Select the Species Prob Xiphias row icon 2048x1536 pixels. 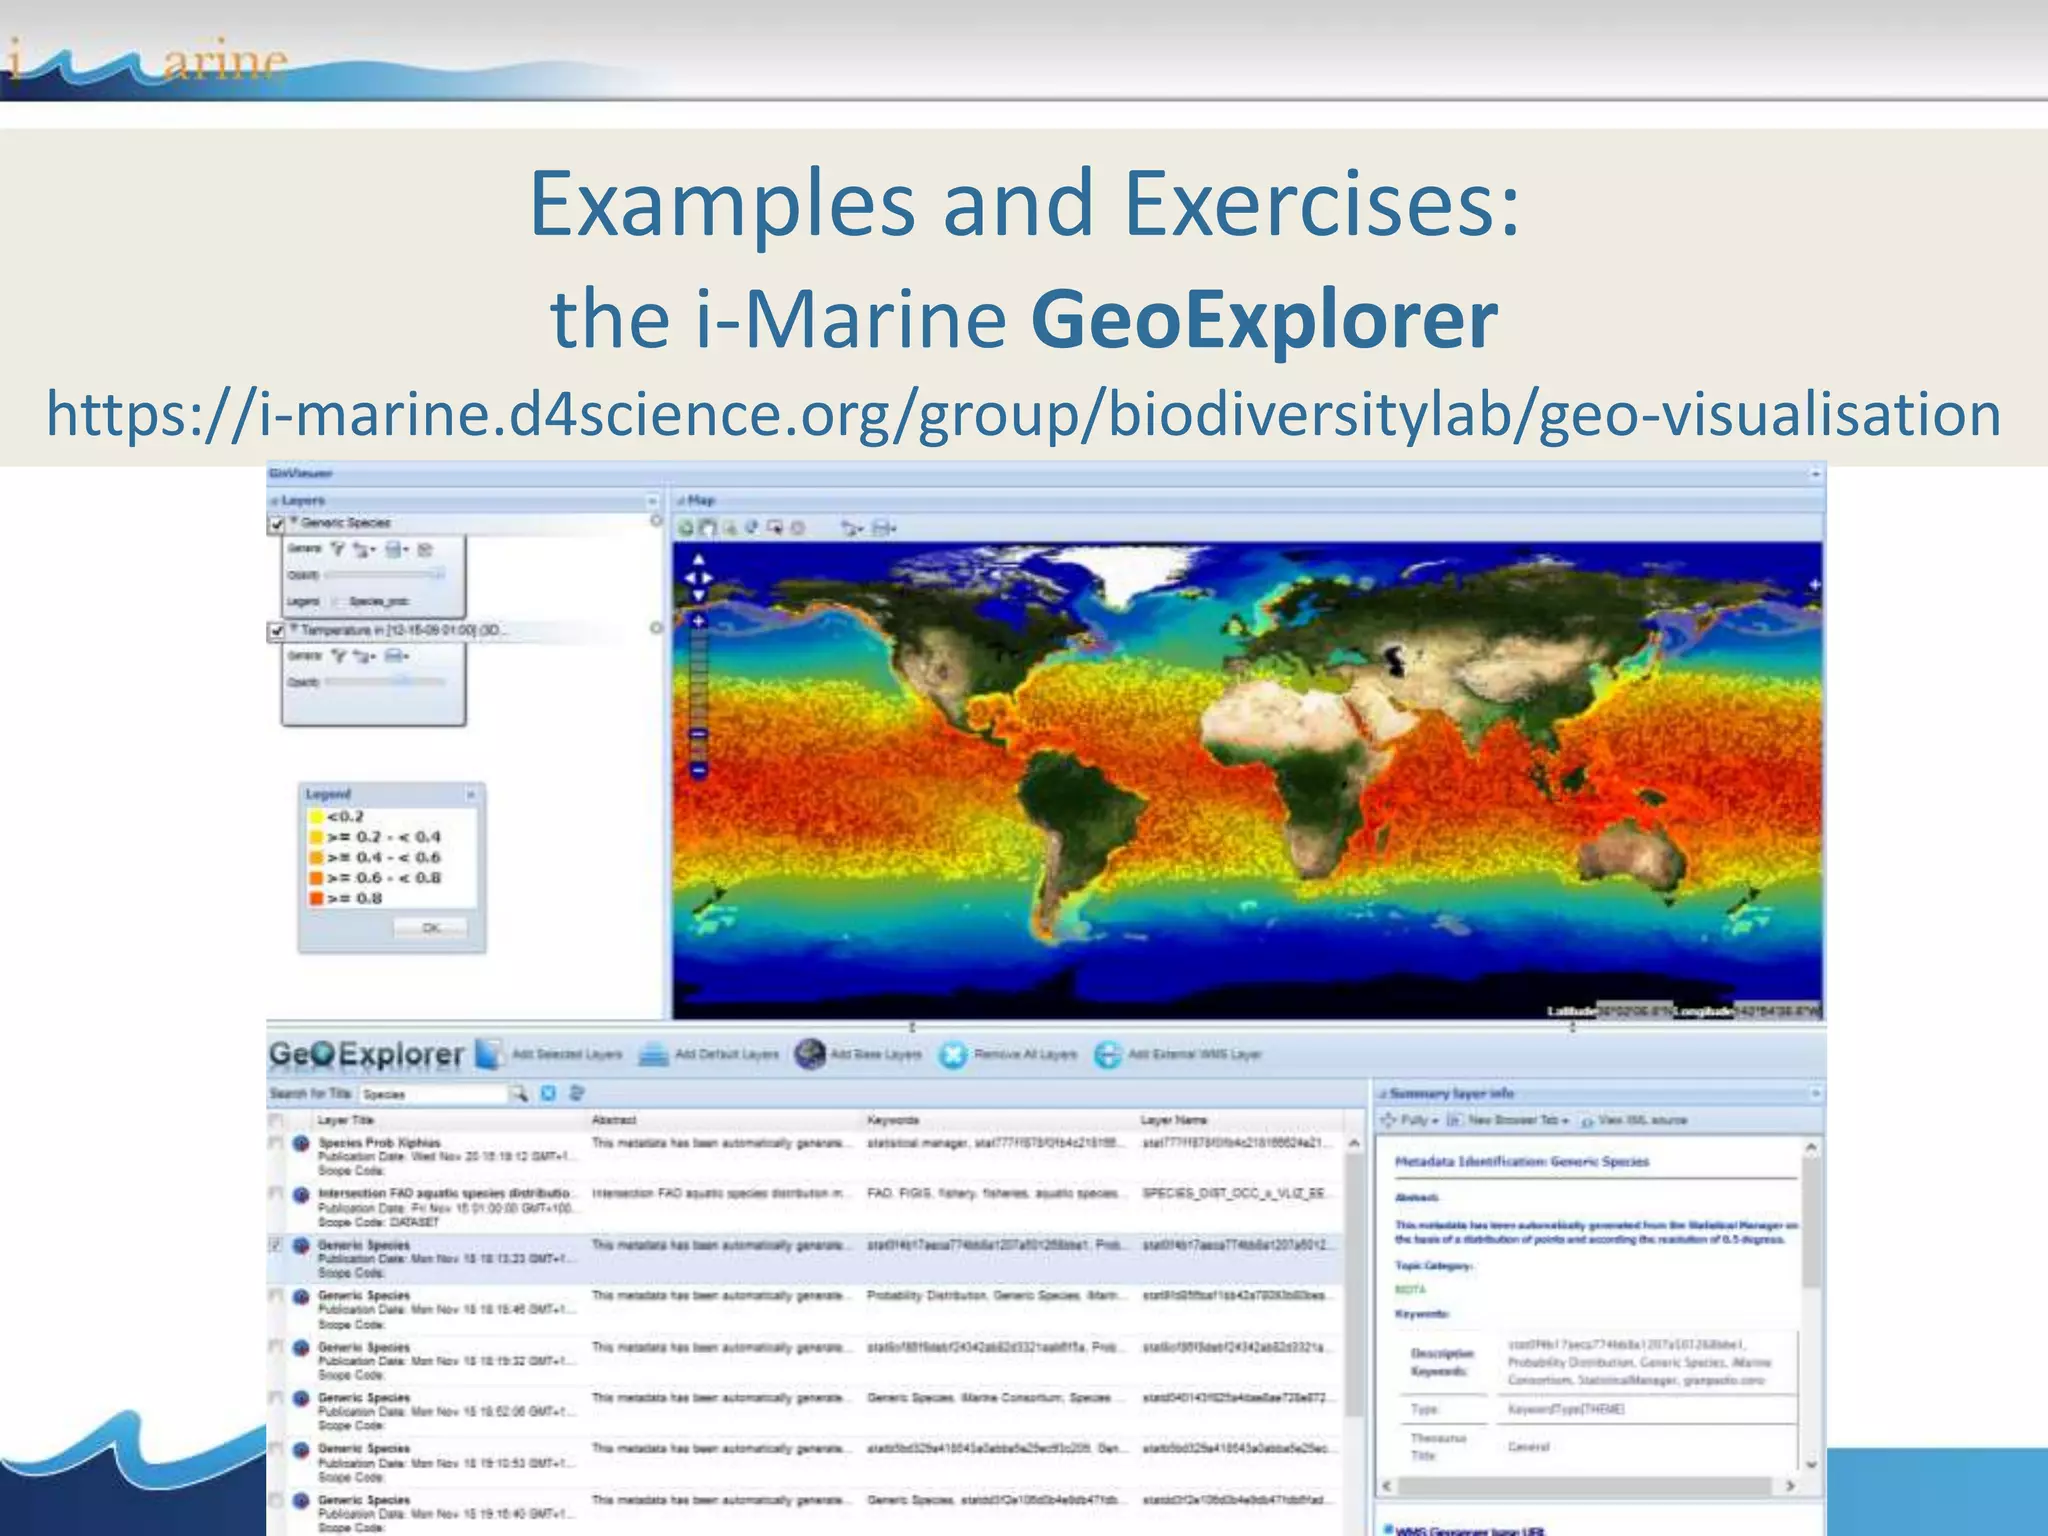[300, 1143]
